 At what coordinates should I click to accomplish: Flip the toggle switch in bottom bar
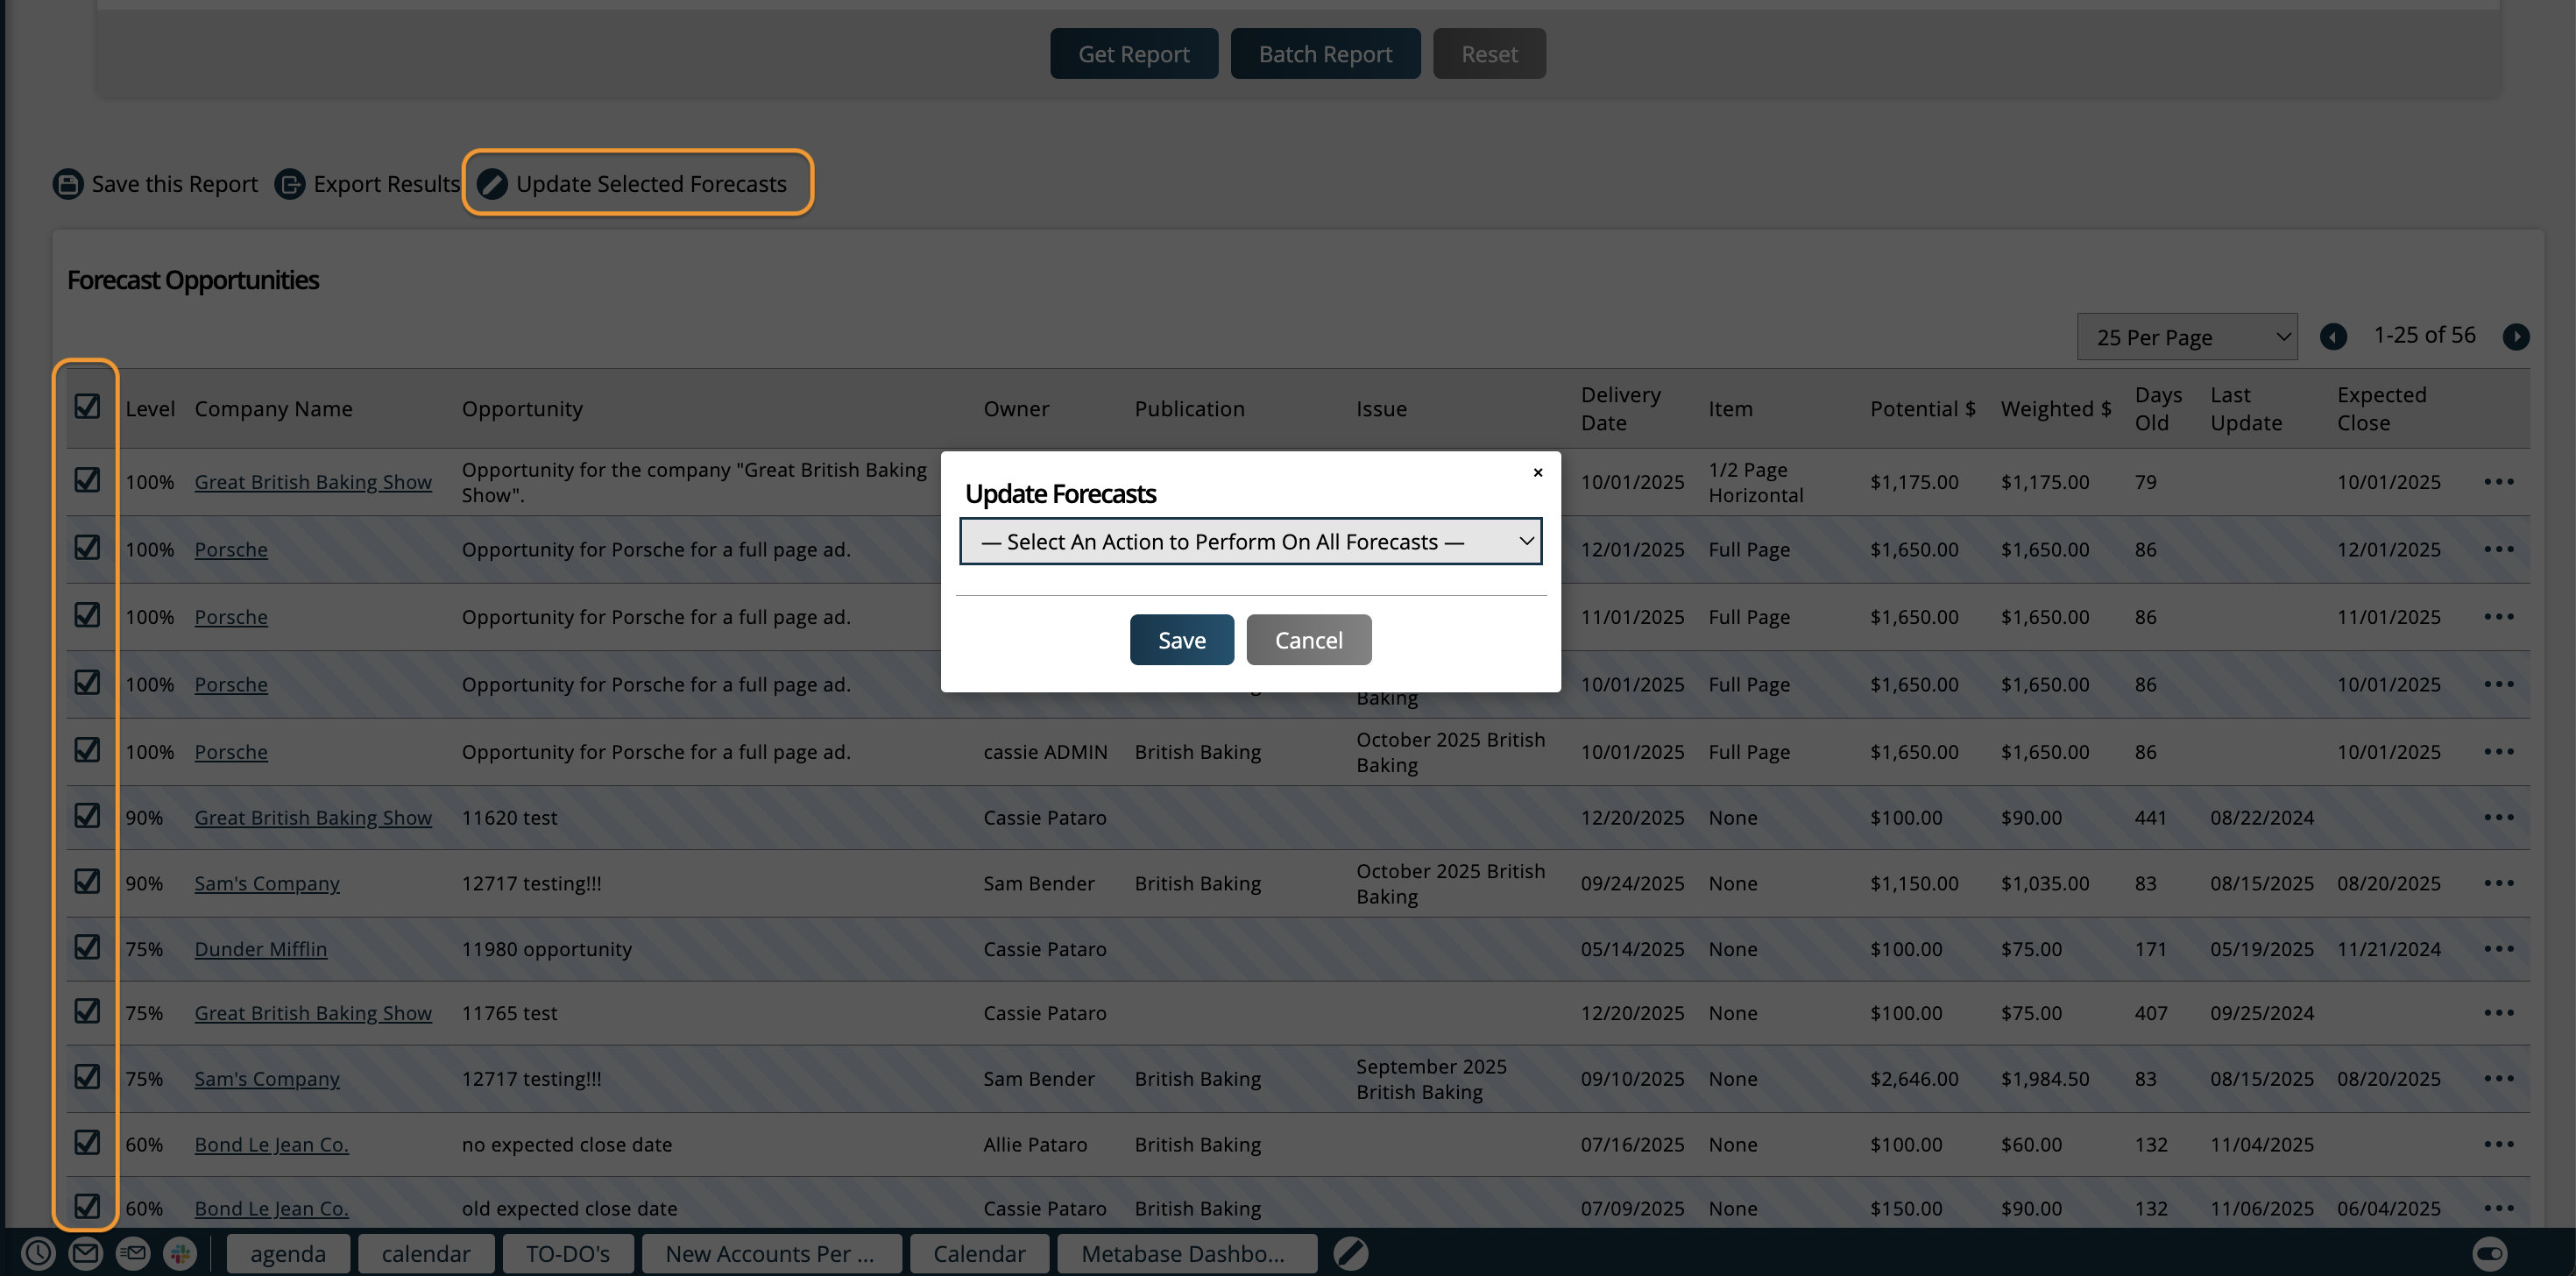[2489, 1253]
